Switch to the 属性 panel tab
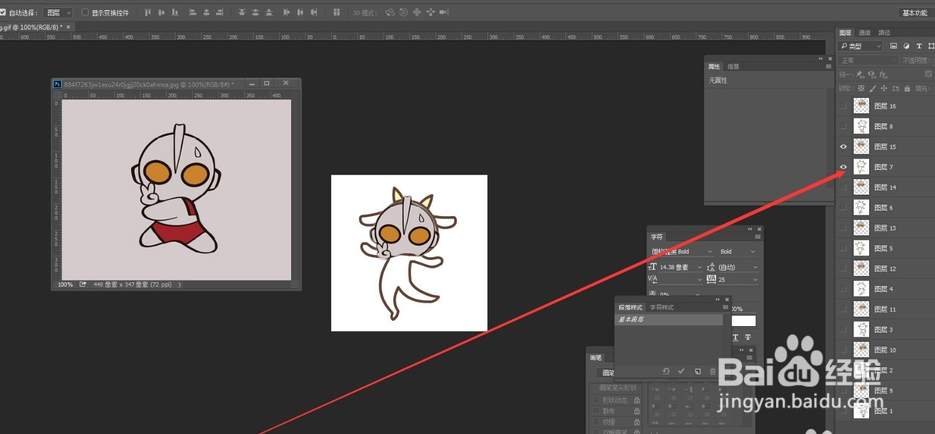935x434 pixels. [x=714, y=67]
